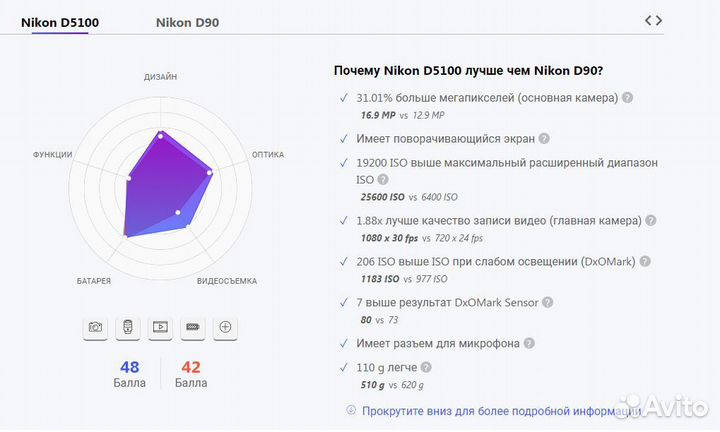Click the radar chart point on ОПТИКА axis
The width and height of the screenshot is (720, 432).
point(209,173)
